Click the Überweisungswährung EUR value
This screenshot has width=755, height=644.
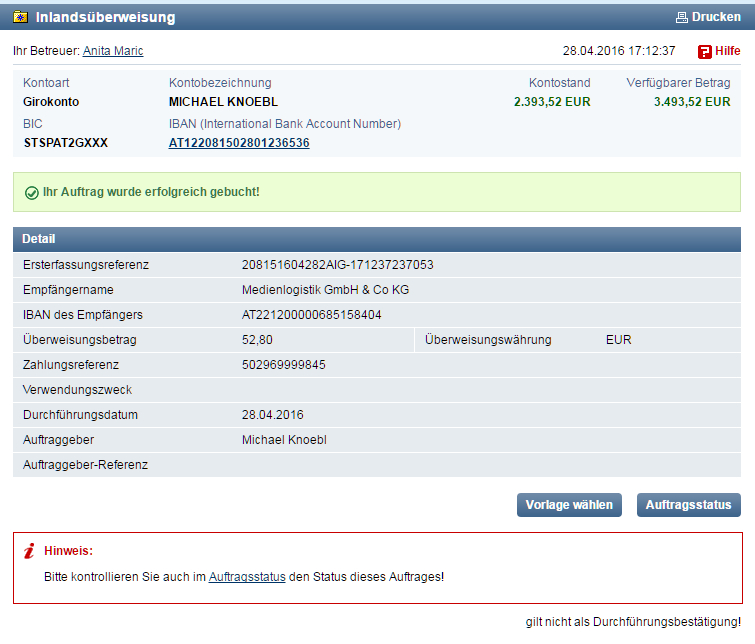(618, 340)
